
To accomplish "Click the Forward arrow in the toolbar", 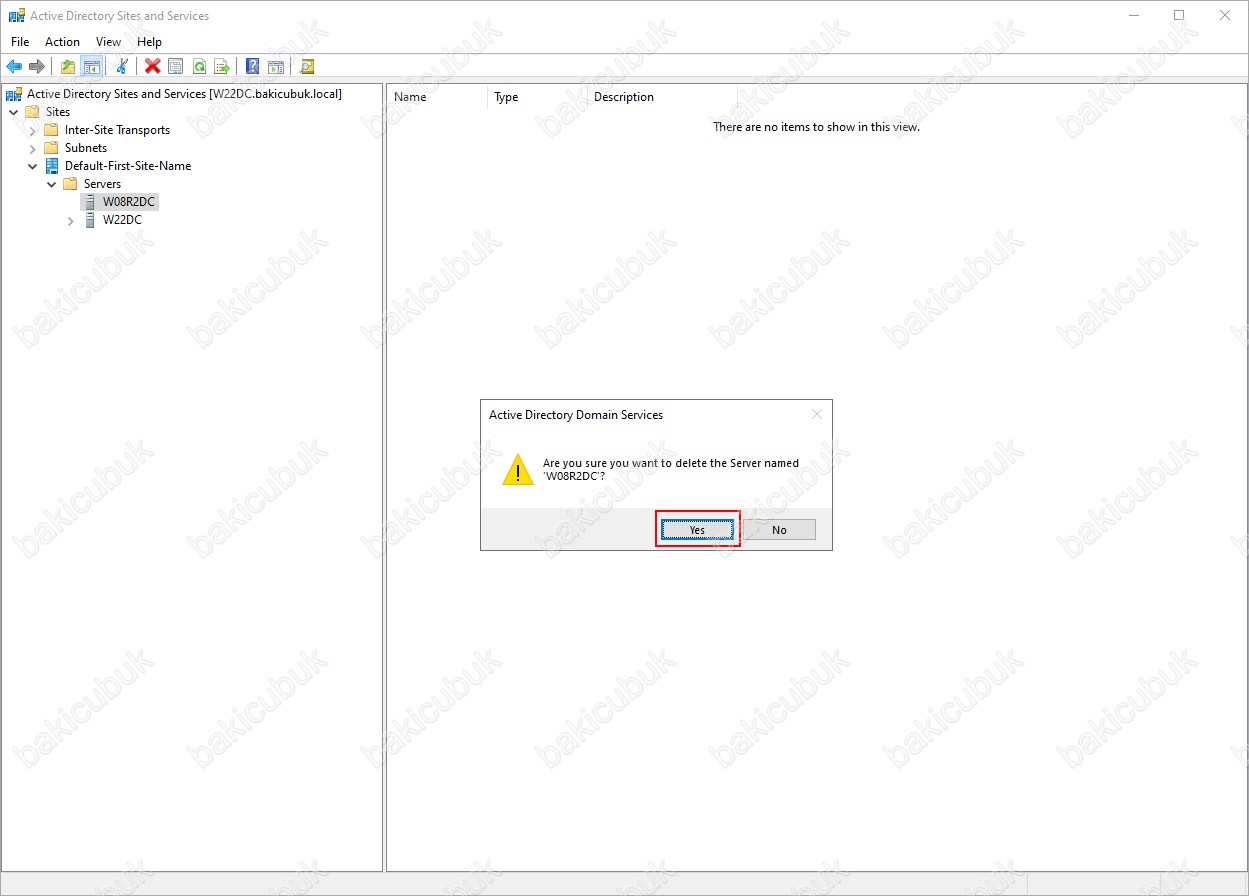I will pyautogui.click(x=37, y=67).
